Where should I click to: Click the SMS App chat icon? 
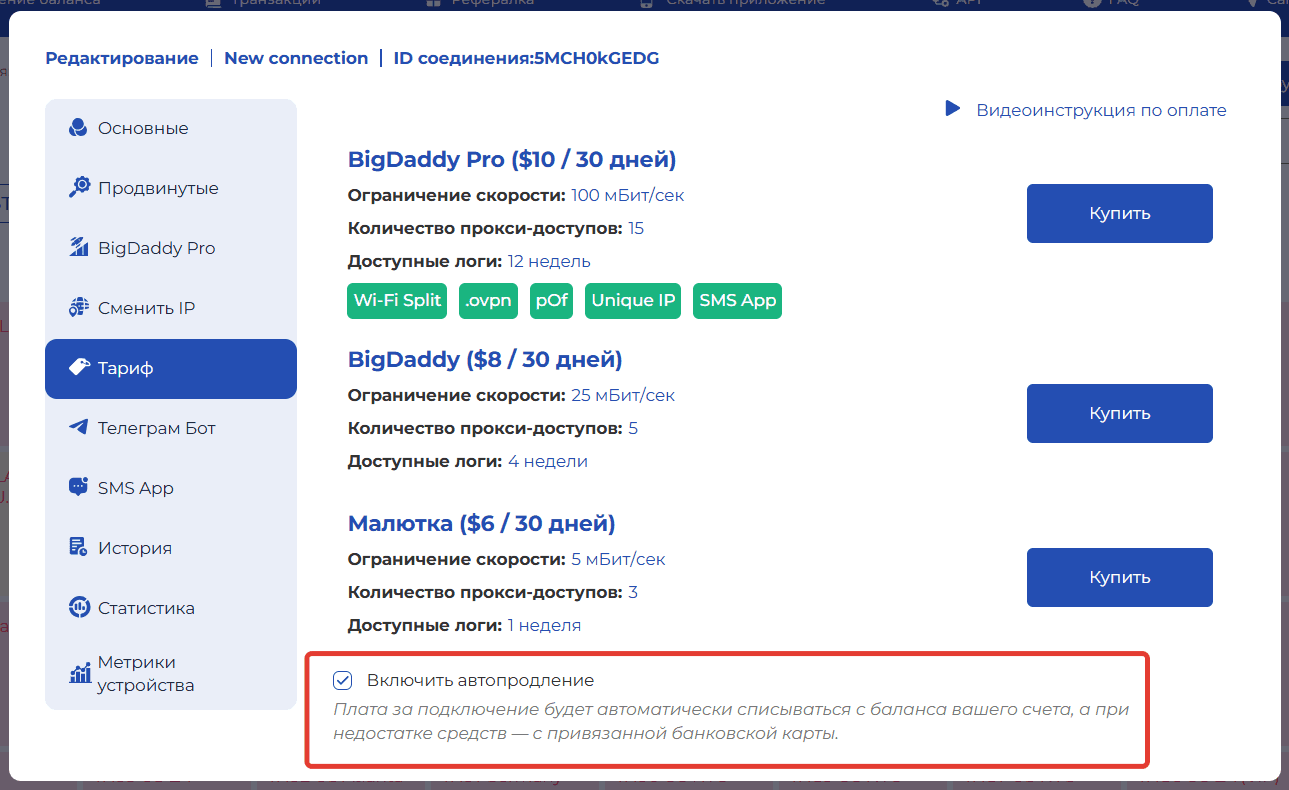pos(79,487)
